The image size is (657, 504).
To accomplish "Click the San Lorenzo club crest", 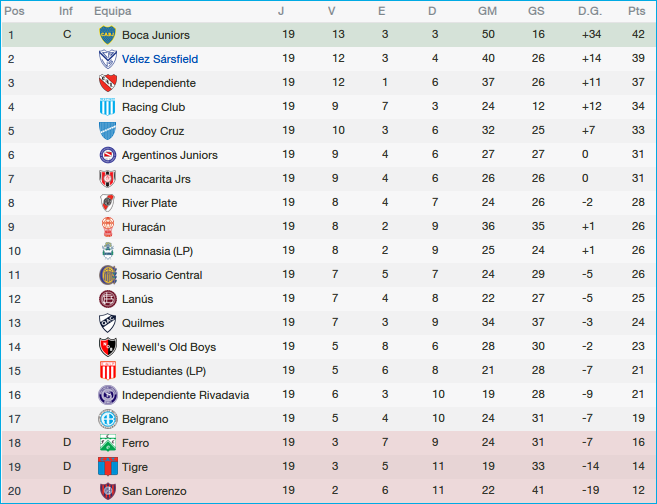I will (x=107, y=491).
